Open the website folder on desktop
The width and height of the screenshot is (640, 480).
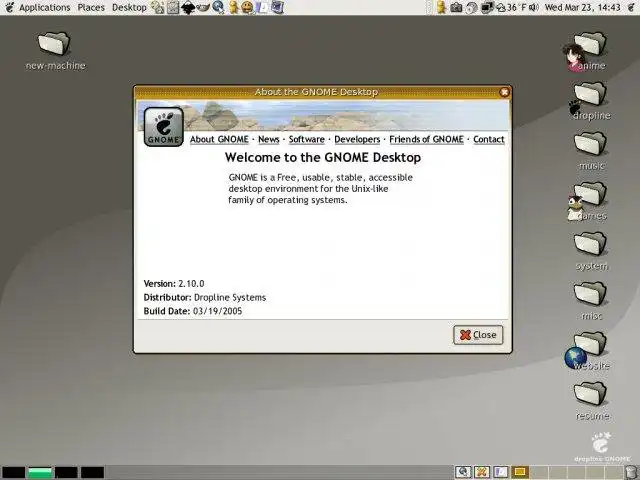click(589, 351)
